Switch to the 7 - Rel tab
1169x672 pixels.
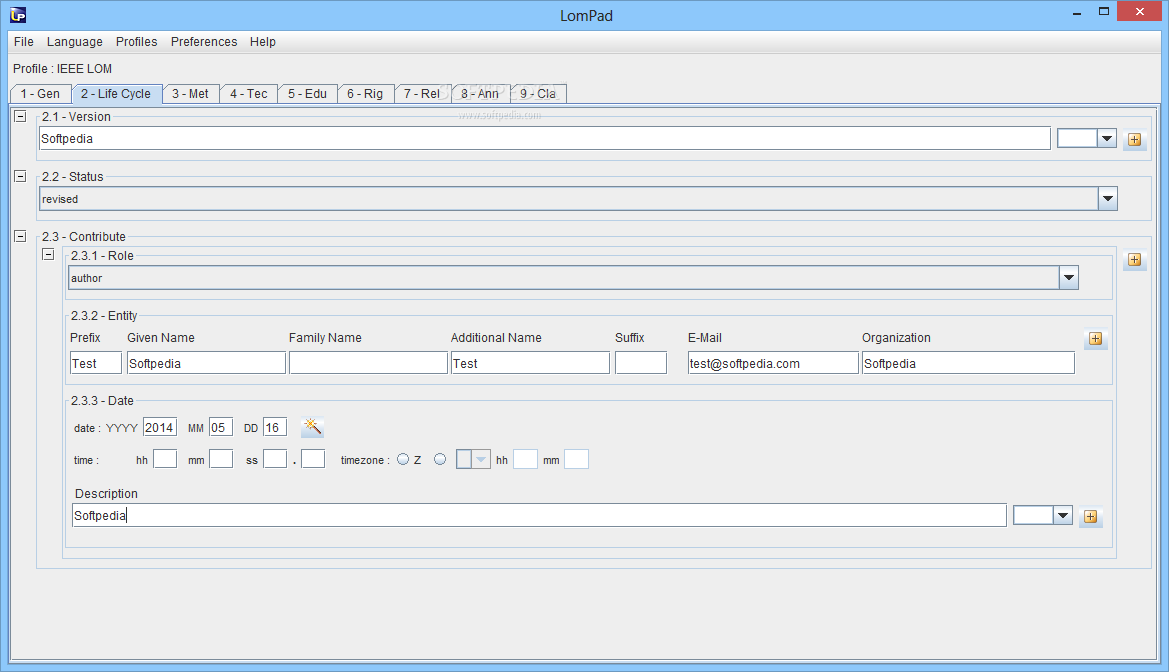[422, 94]
